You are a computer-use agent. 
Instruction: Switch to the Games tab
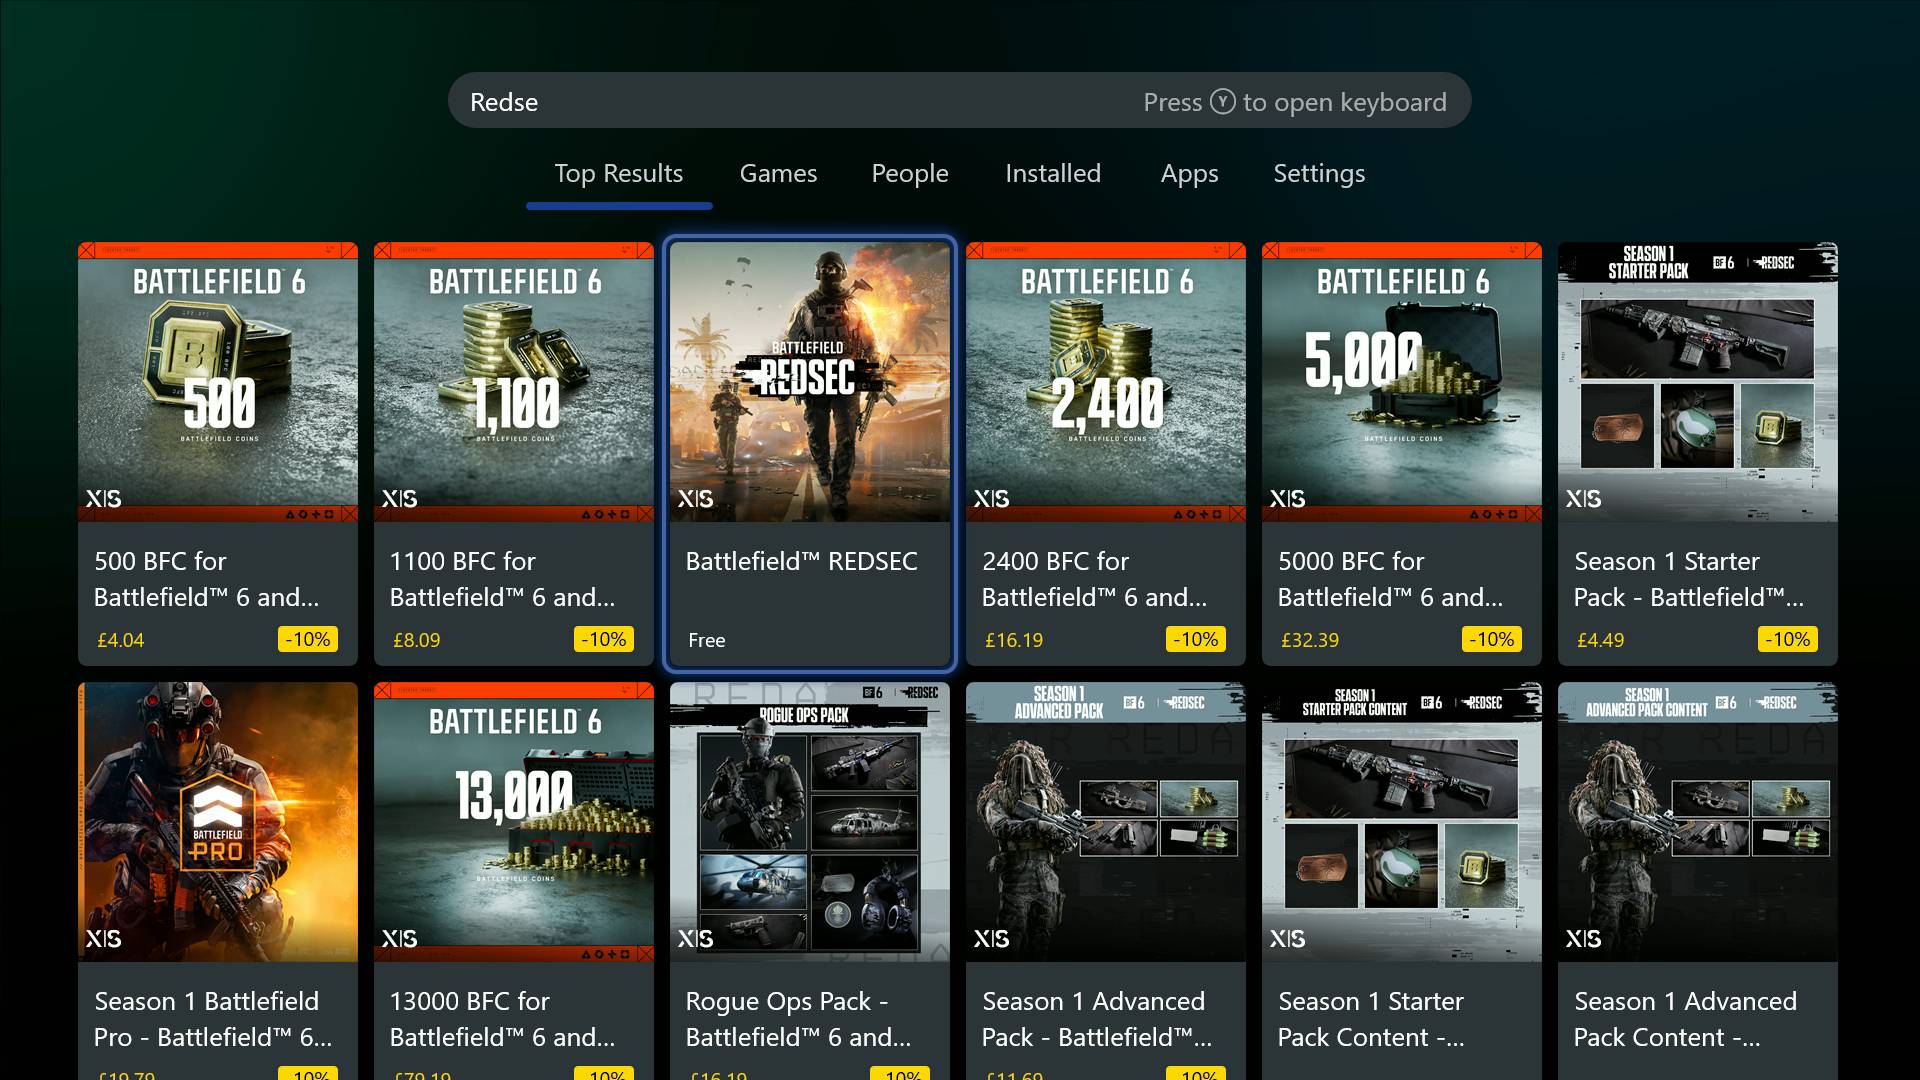(778, 173)
